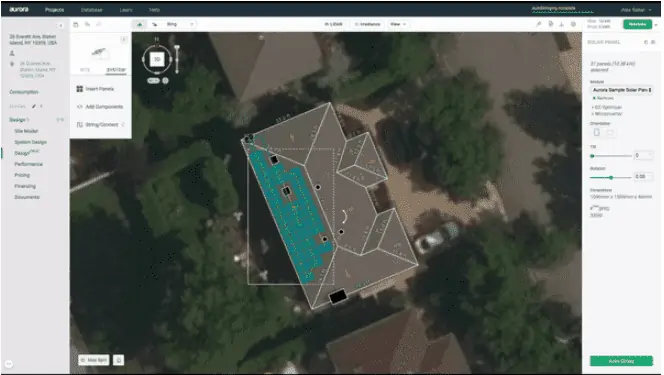Open the Aurora Sample Solar Panel module dropdown

(621, 90)
